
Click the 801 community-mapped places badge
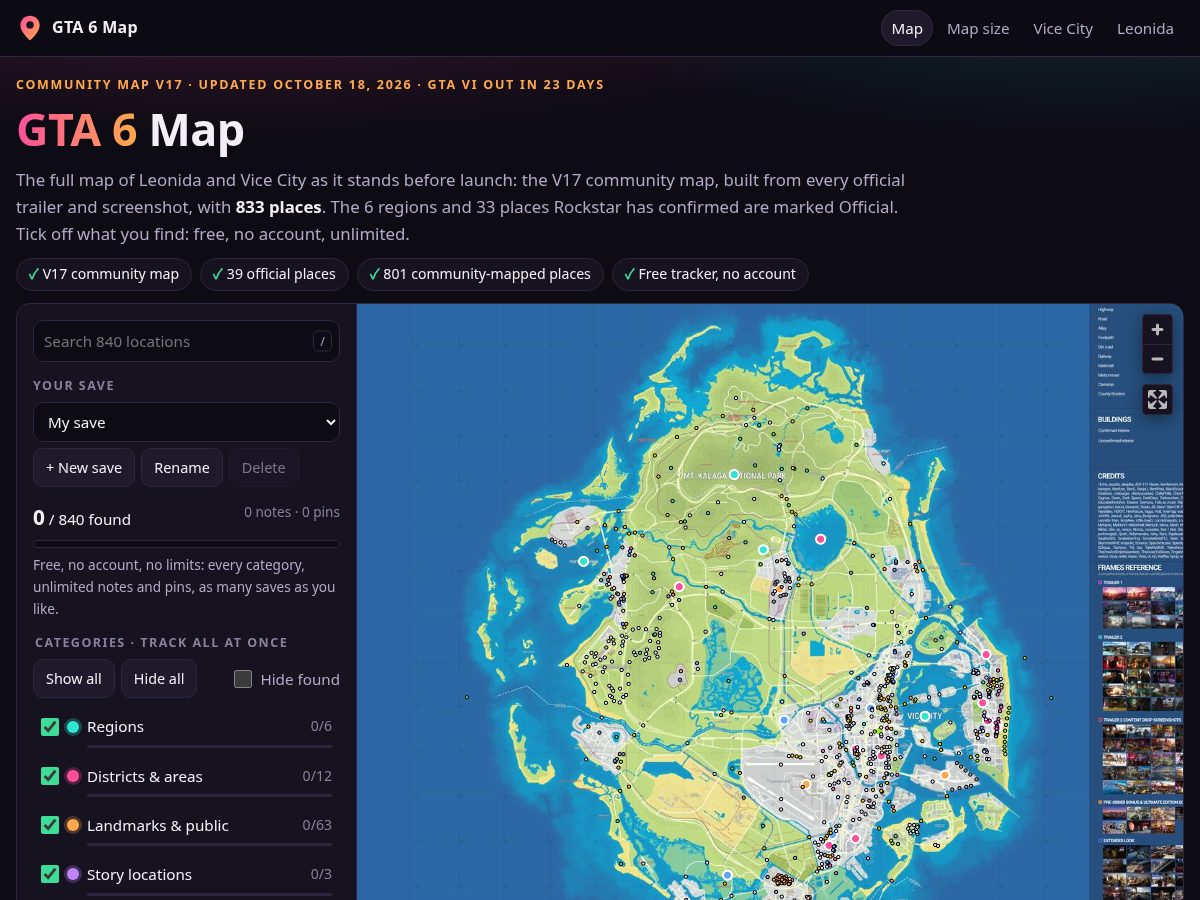click(x=480, y=274)
